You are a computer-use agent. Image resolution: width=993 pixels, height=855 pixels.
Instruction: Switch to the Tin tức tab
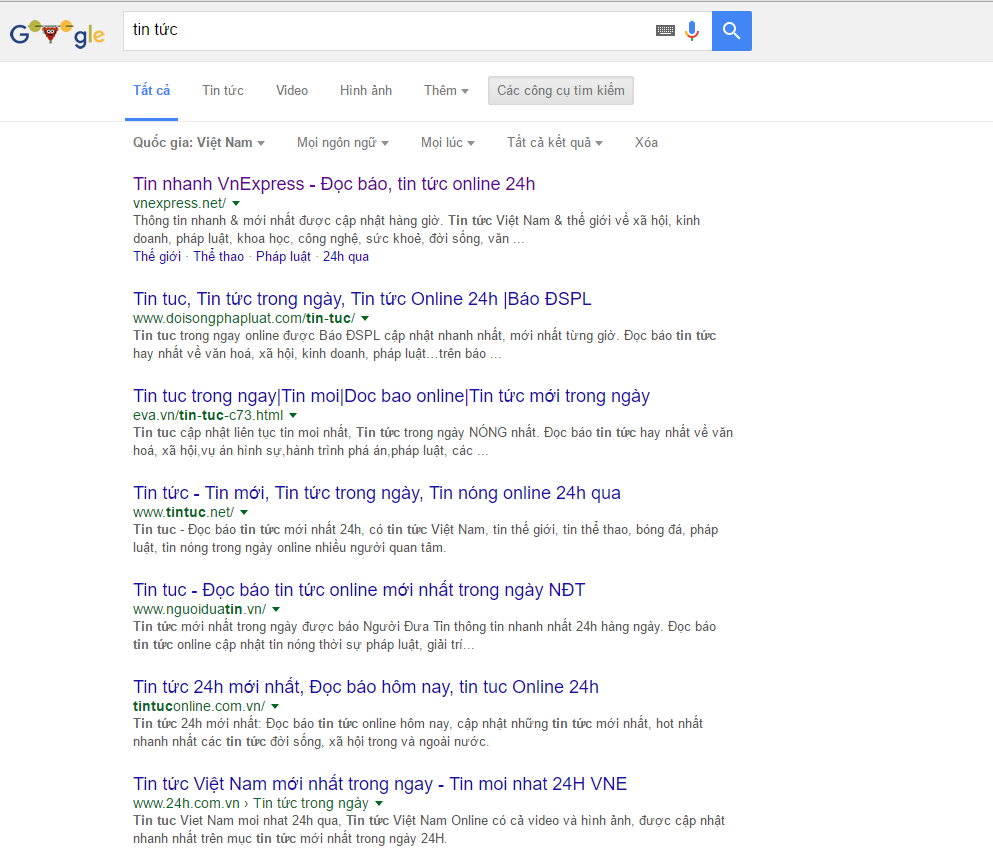pyautogui.click(x=222, y=90)
